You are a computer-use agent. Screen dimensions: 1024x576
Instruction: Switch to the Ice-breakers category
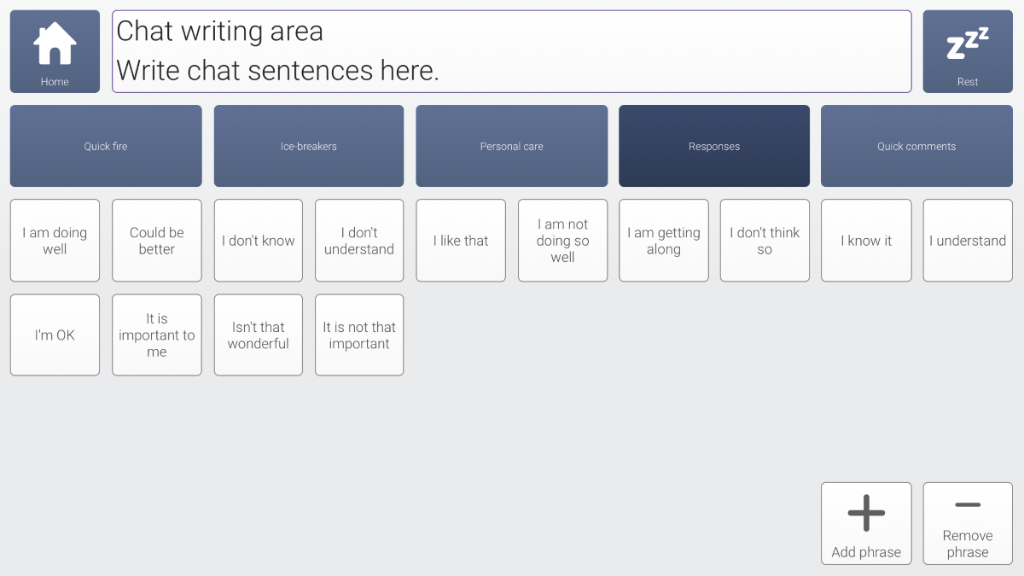[309, 146]
